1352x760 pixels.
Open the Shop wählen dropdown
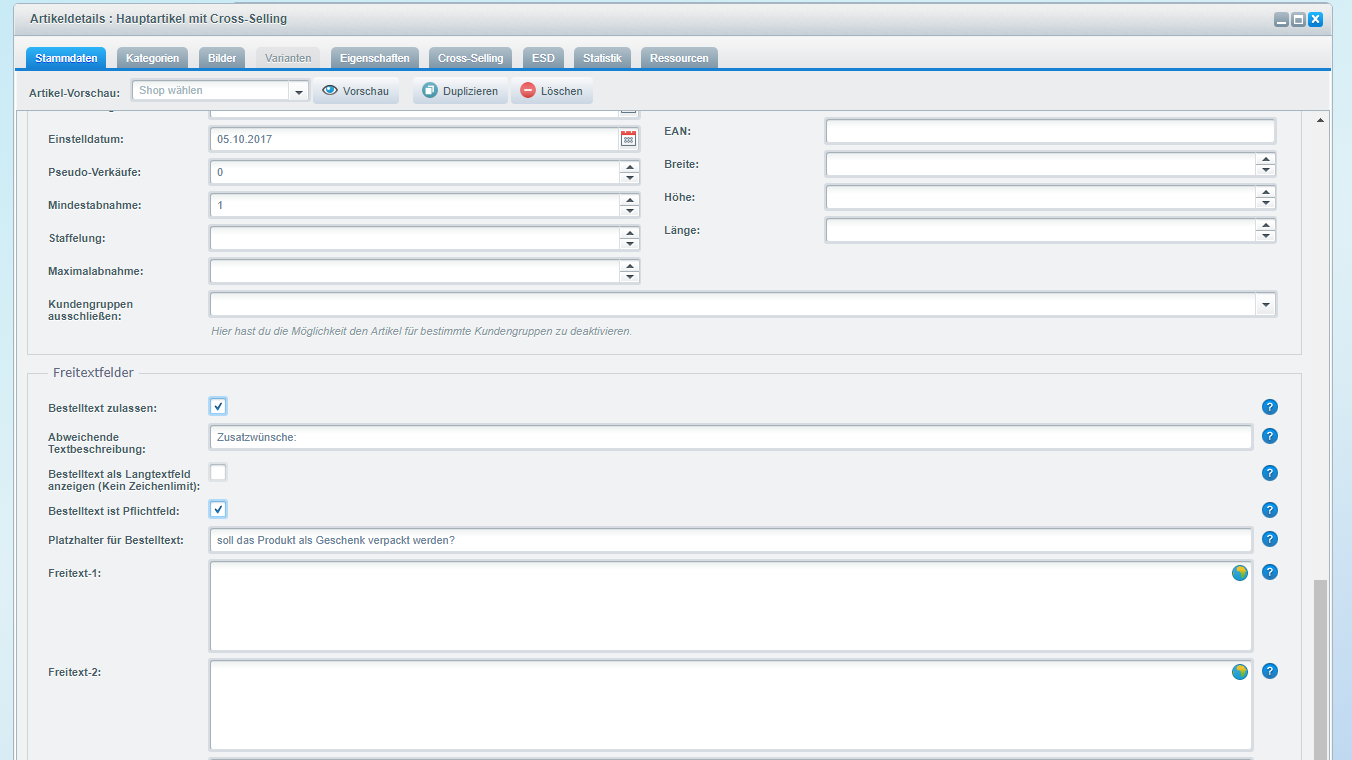coord(298,91)
